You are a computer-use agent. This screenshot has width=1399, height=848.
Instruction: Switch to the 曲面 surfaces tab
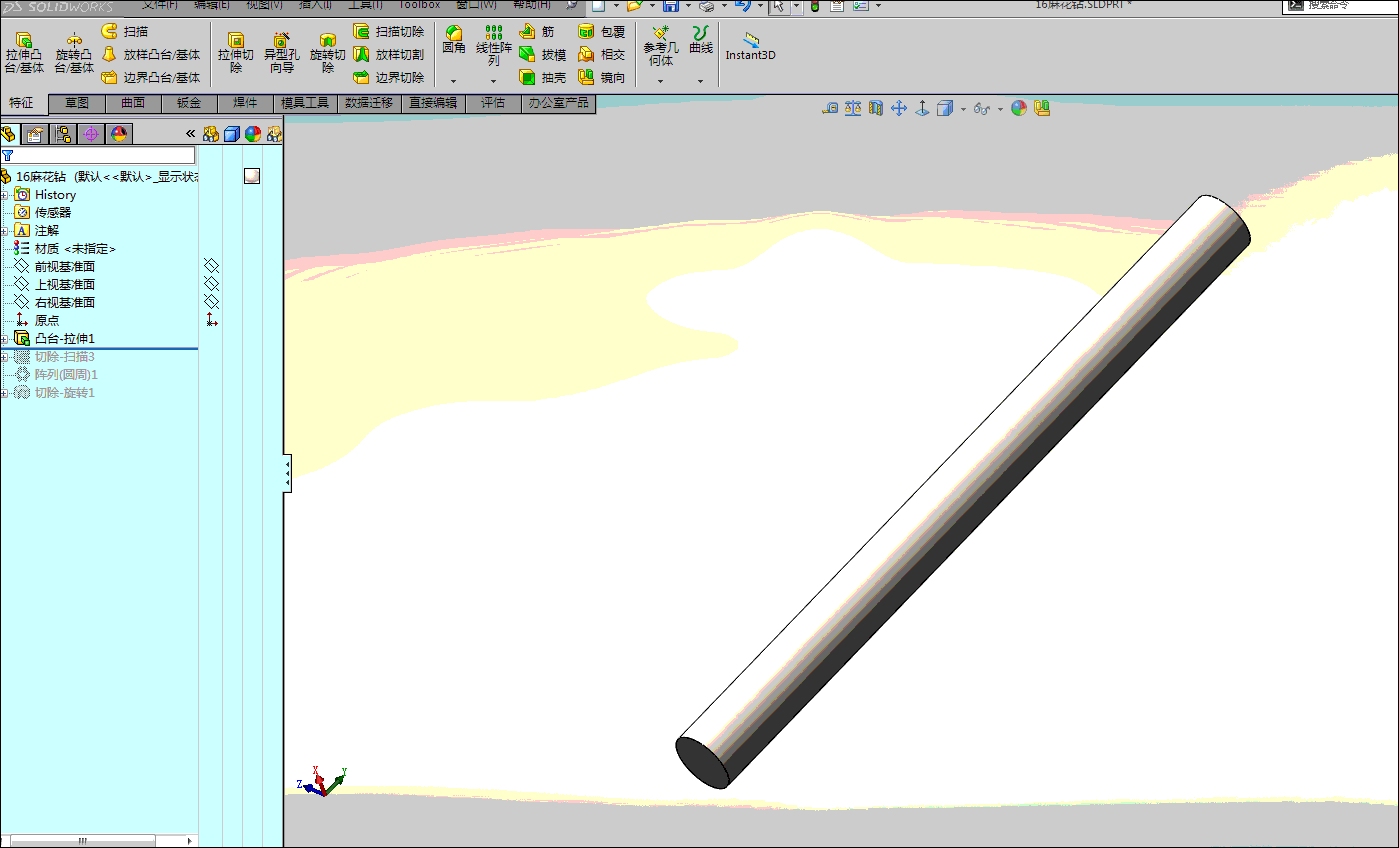pos(133,103)
